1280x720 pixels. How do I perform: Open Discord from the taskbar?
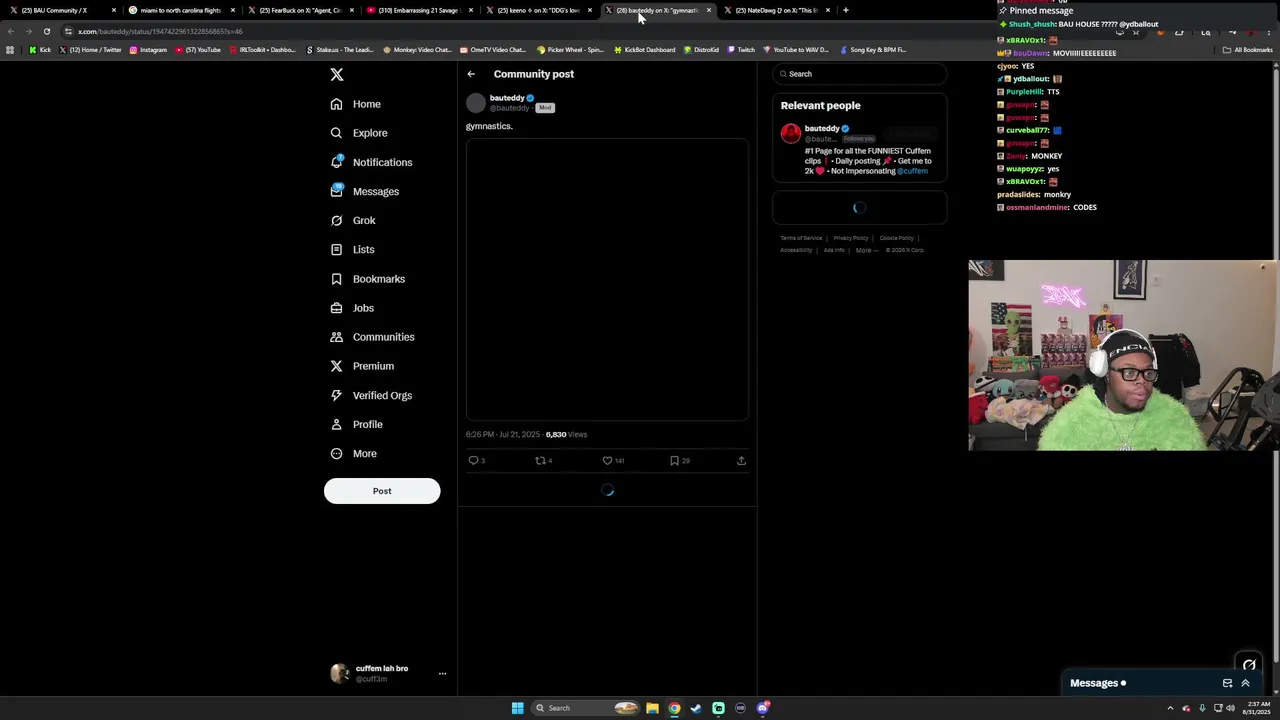[x=763, y=708]
